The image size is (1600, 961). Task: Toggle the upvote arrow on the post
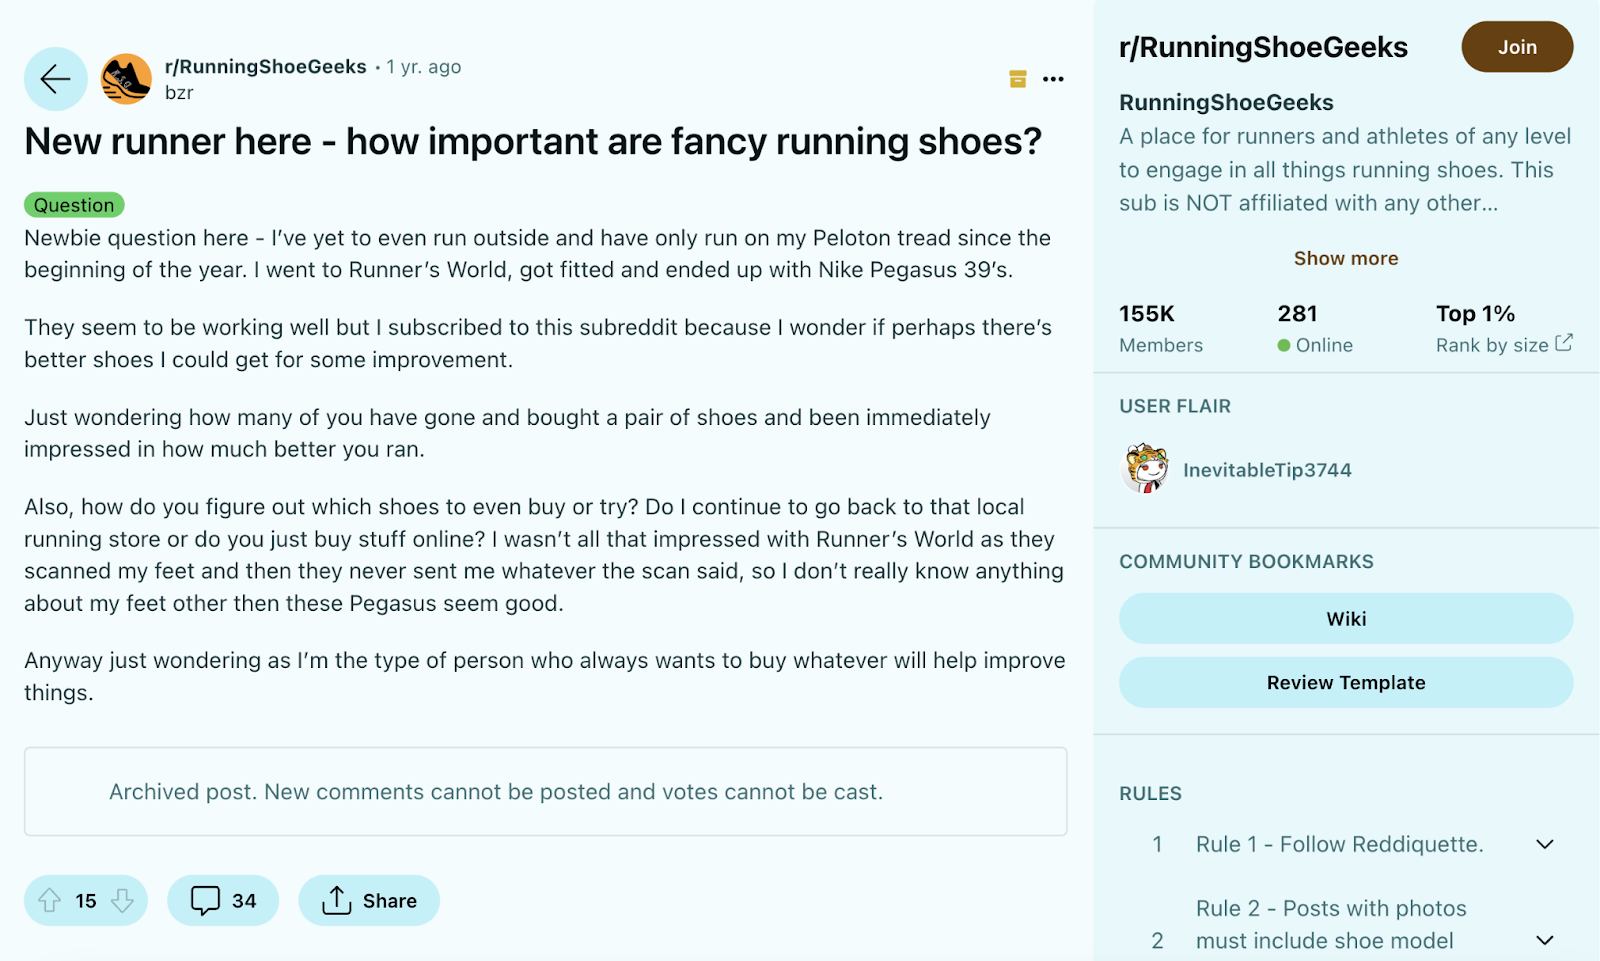click(50, 900)
